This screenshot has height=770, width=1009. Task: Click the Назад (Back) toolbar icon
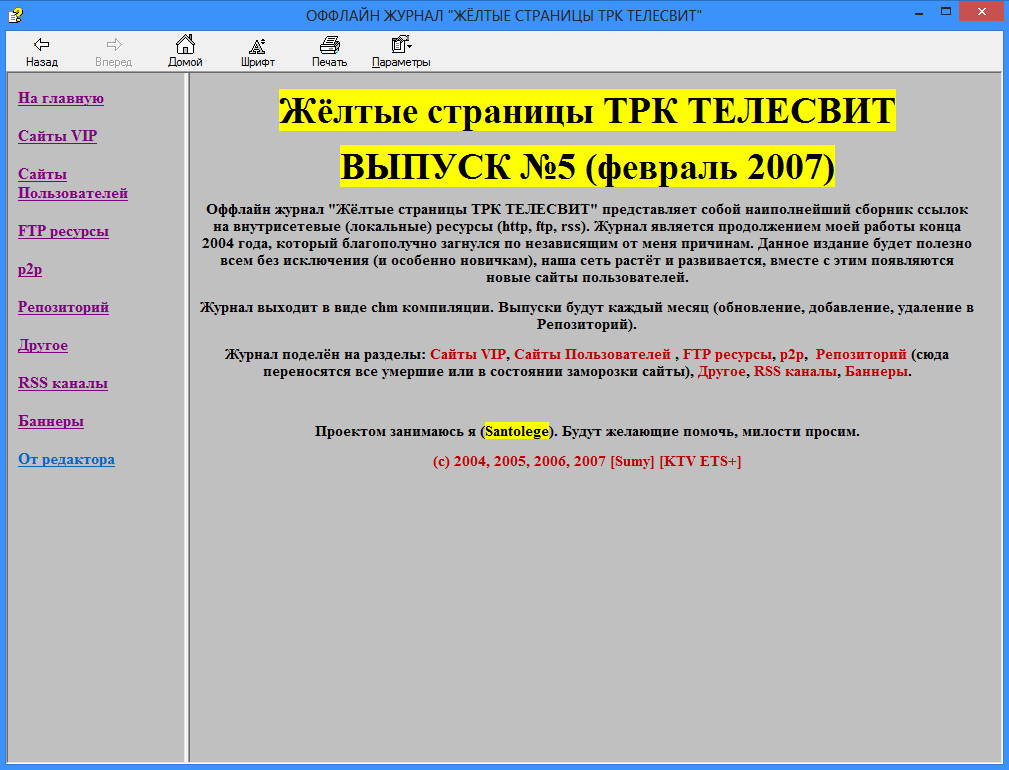41,51
